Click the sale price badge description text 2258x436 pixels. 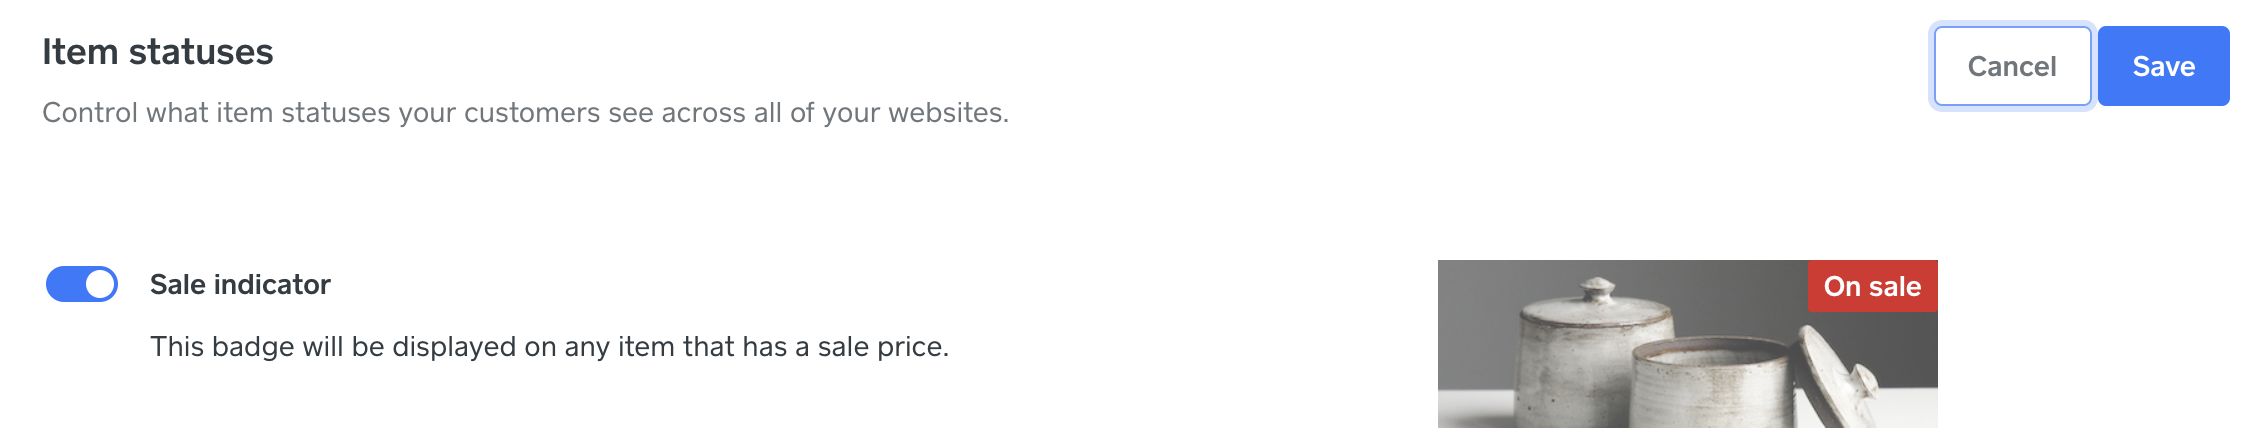coord(549,347)
